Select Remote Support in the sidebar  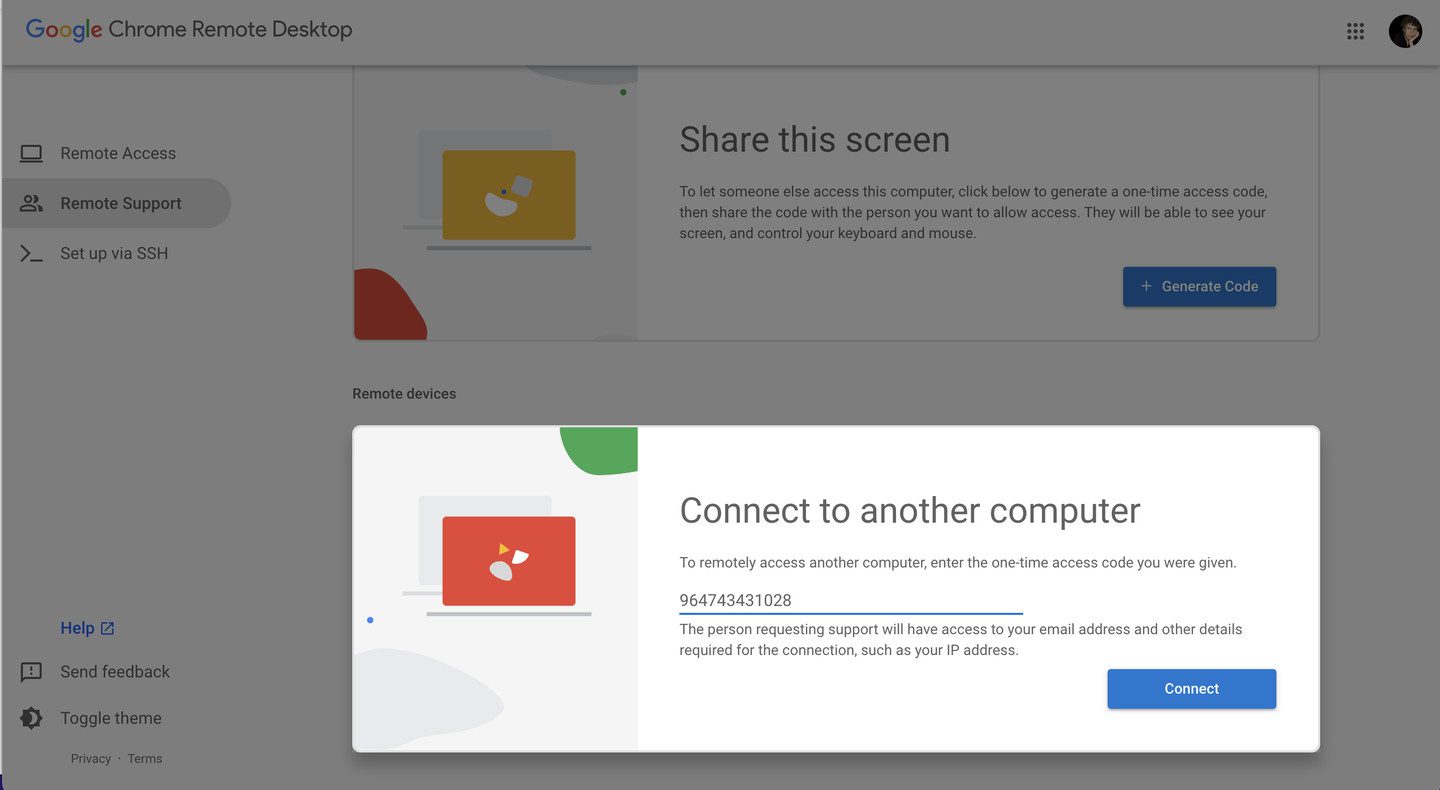point(117,203)
